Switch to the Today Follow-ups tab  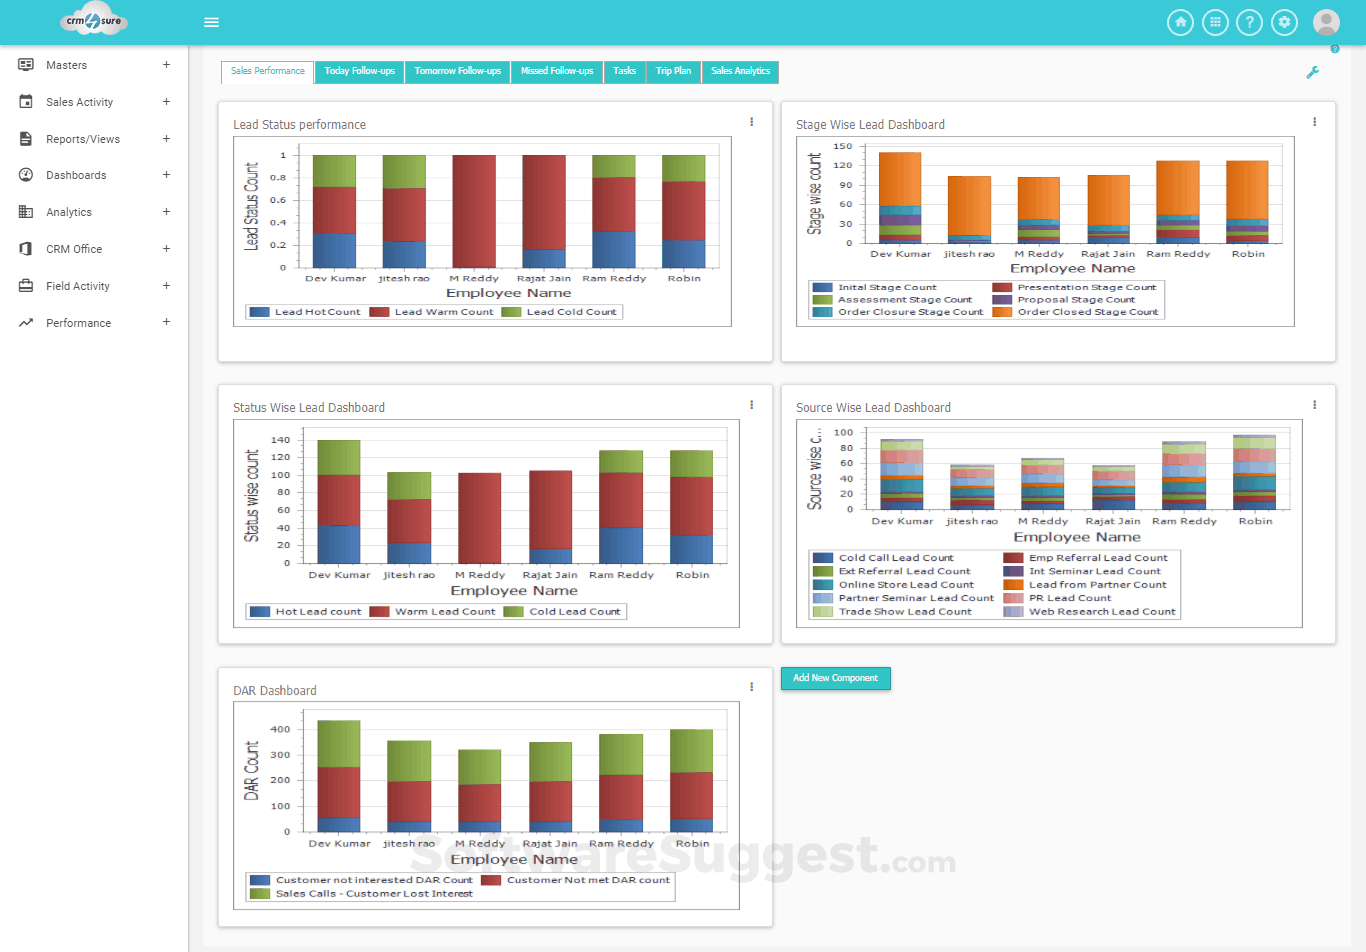(x=358, y=71)
